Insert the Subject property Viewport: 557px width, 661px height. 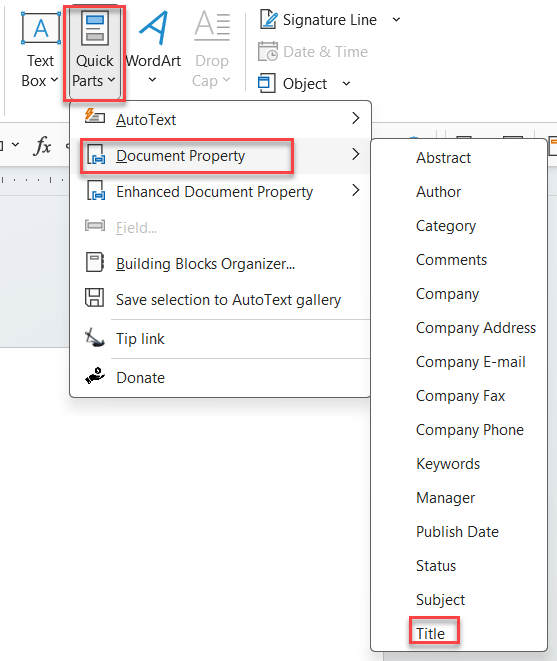[459, 599]
